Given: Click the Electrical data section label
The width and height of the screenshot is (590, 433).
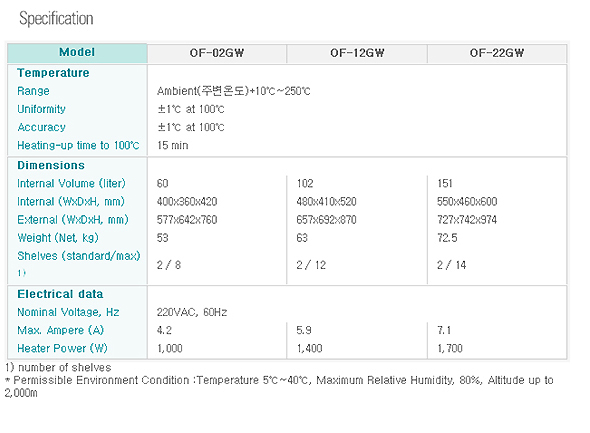Looking at the screenshot, I should click(60, 294).
